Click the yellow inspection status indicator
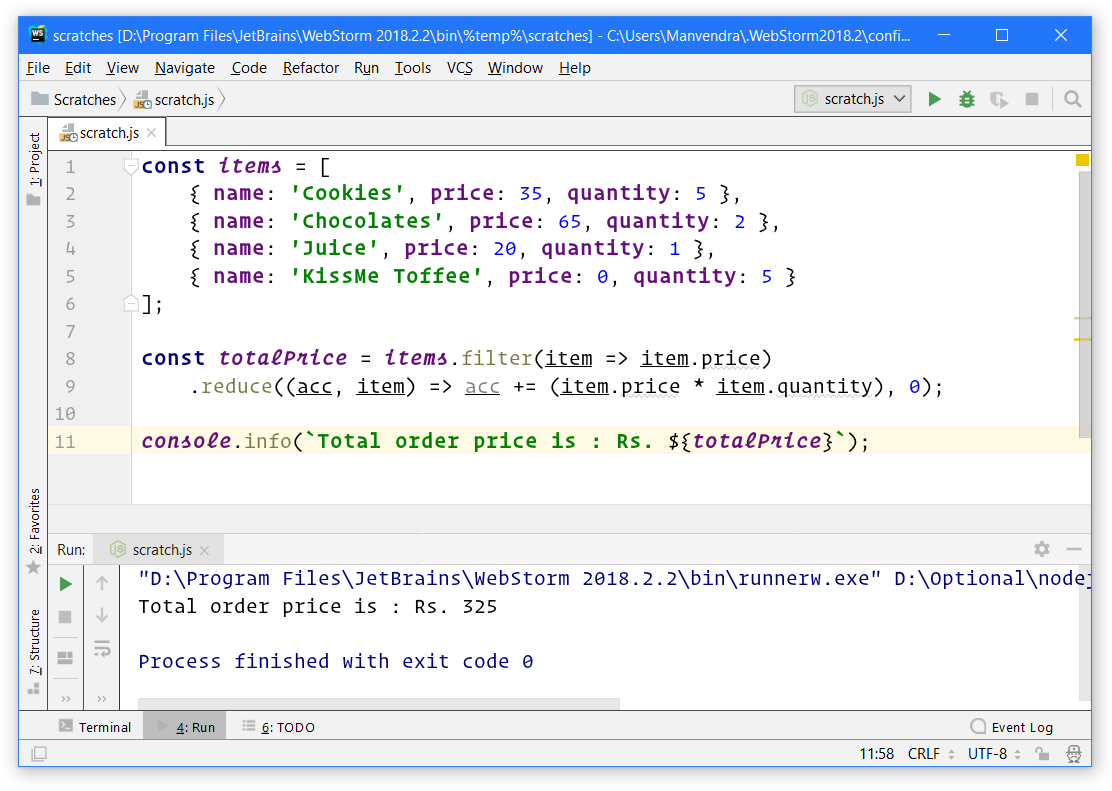Screen dimensions: 1112x791 pyautogui.click(x=1082, y=160)
